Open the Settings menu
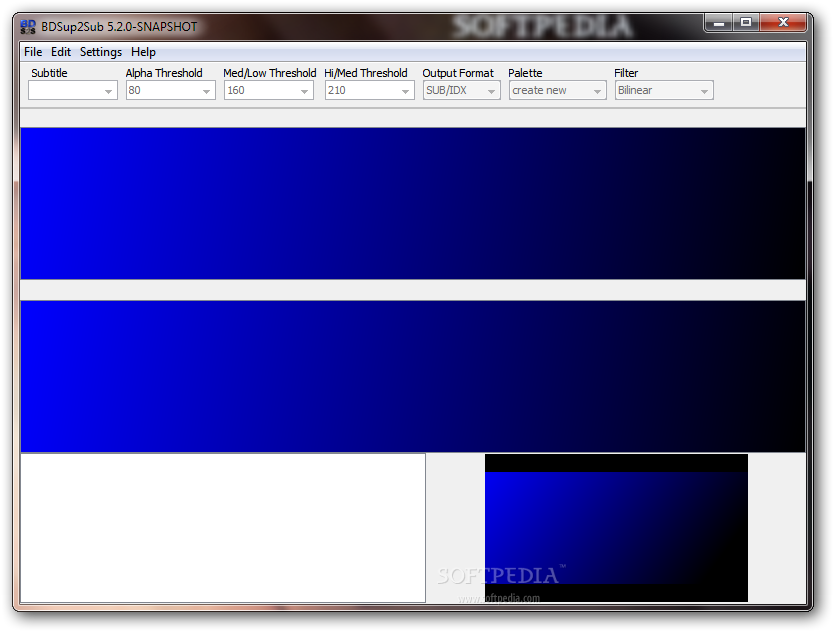 101,52
